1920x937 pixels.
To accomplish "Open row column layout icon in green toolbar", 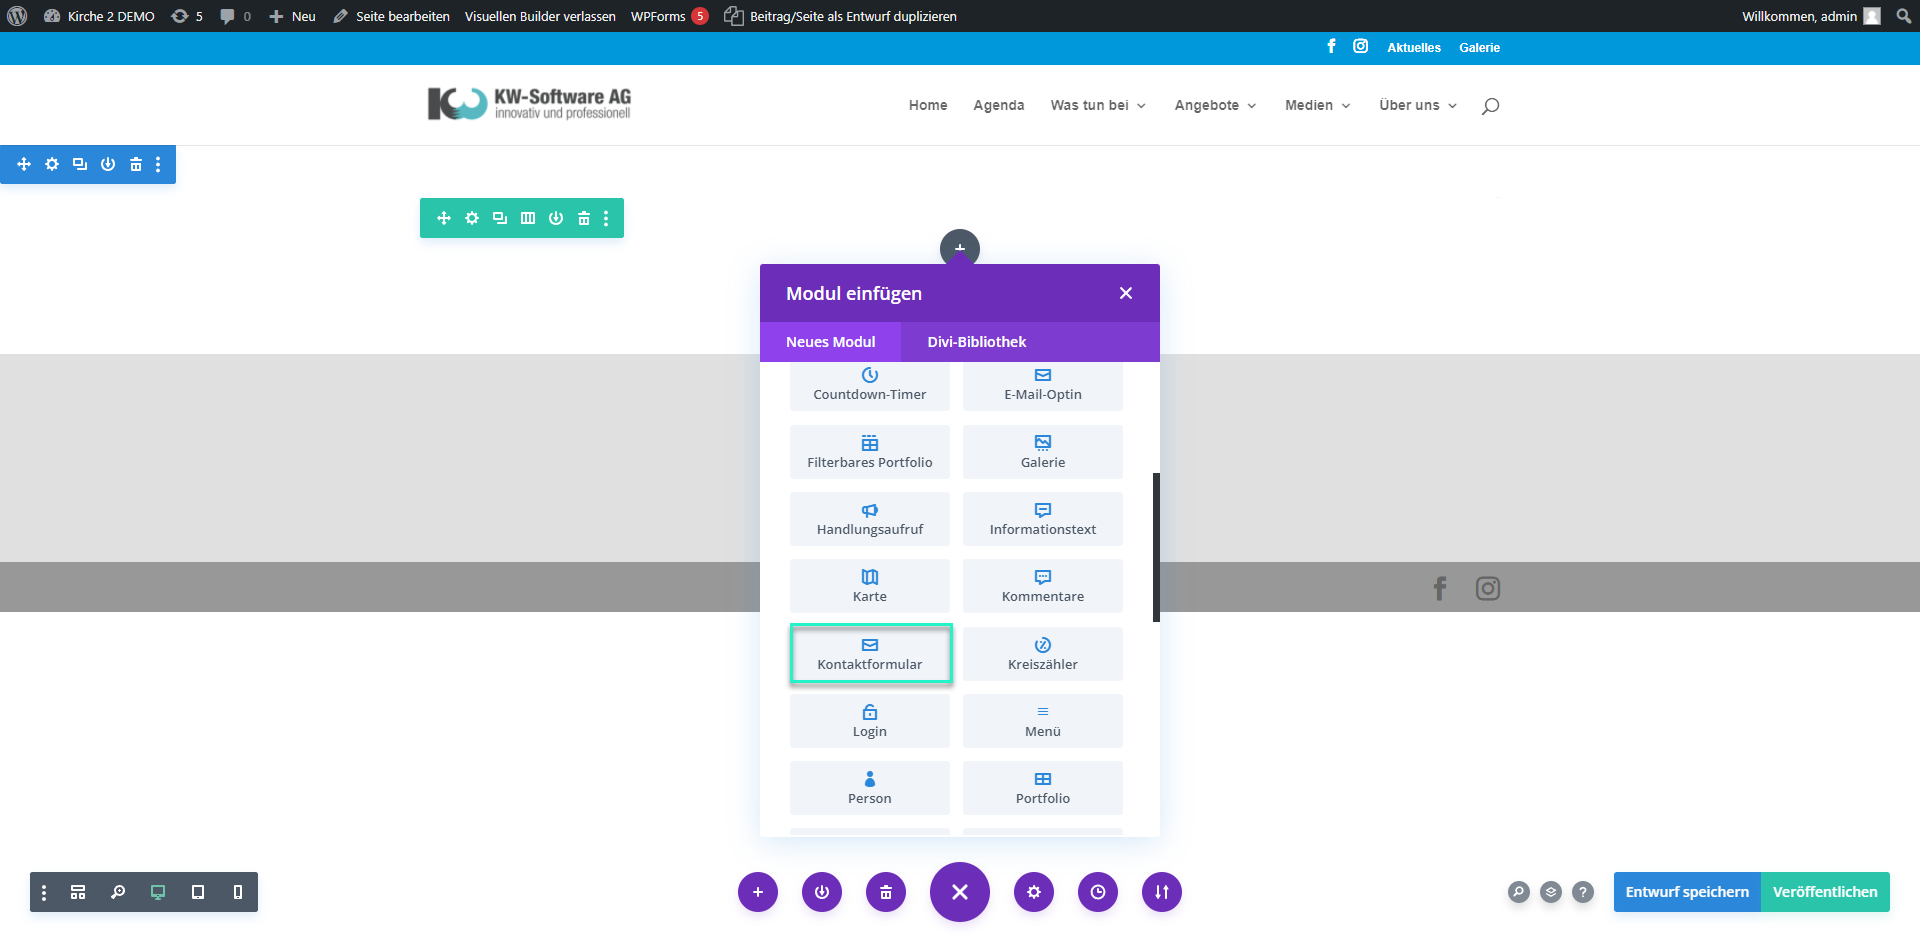I will tap(528, 218).
